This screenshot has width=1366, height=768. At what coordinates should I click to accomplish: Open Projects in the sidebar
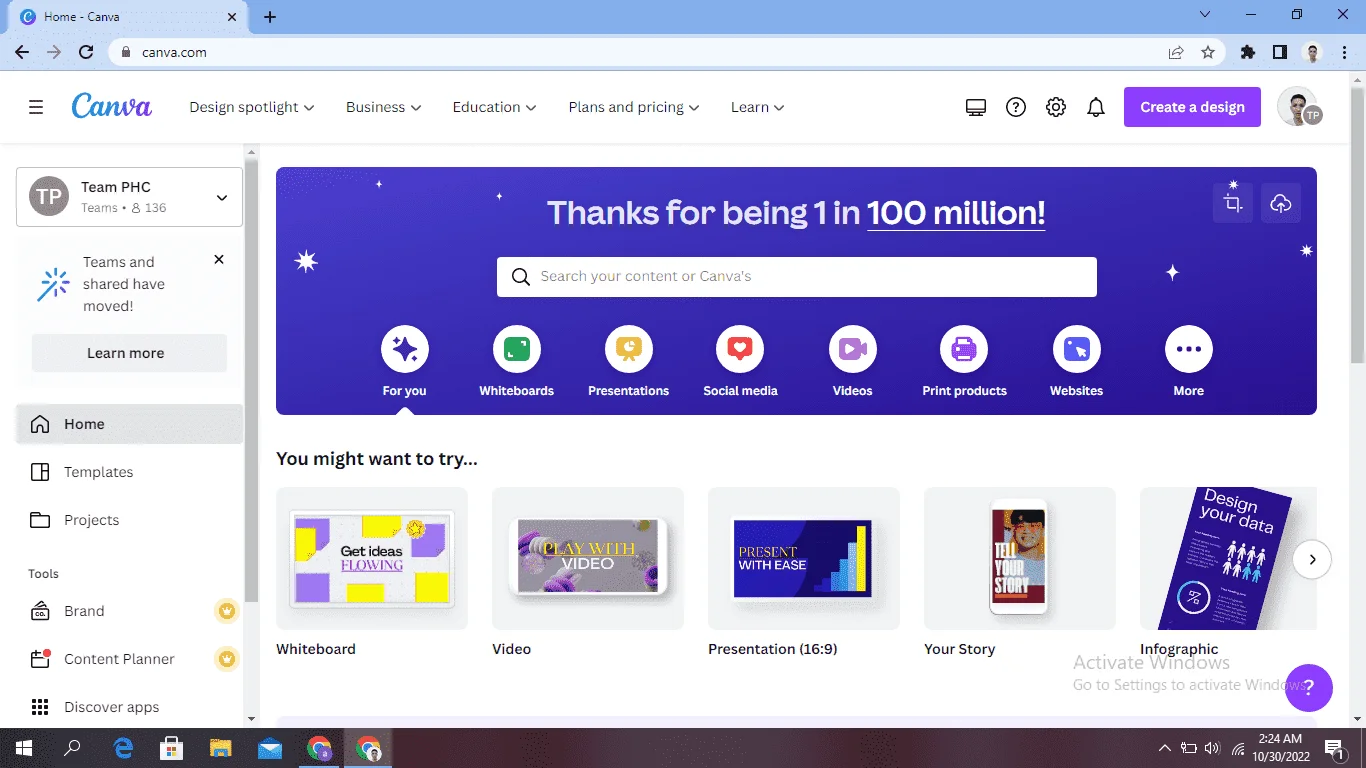pyautogui.click(x=129, y=520)
